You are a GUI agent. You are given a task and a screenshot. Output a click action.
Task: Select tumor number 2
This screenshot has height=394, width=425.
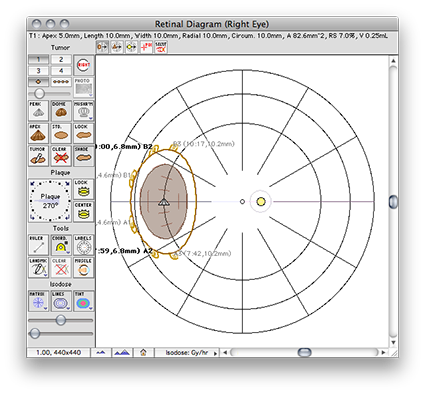click(61, 60)
